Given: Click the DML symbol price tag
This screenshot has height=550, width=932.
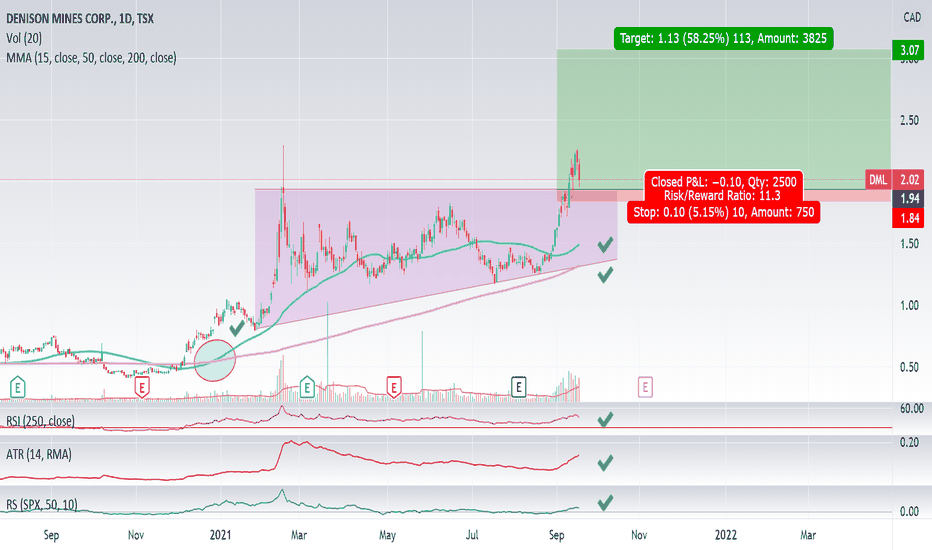Looking at the screenshot, I should [x=878, y=180].
